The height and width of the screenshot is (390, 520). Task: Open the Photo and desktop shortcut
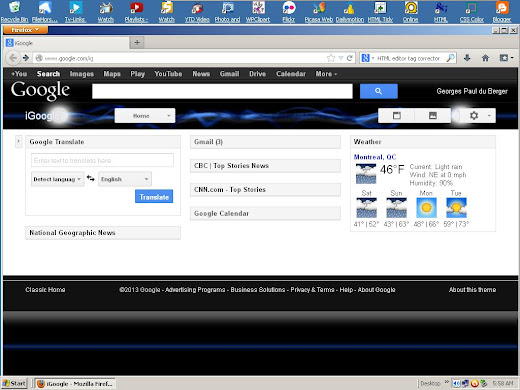click(227, 11)
